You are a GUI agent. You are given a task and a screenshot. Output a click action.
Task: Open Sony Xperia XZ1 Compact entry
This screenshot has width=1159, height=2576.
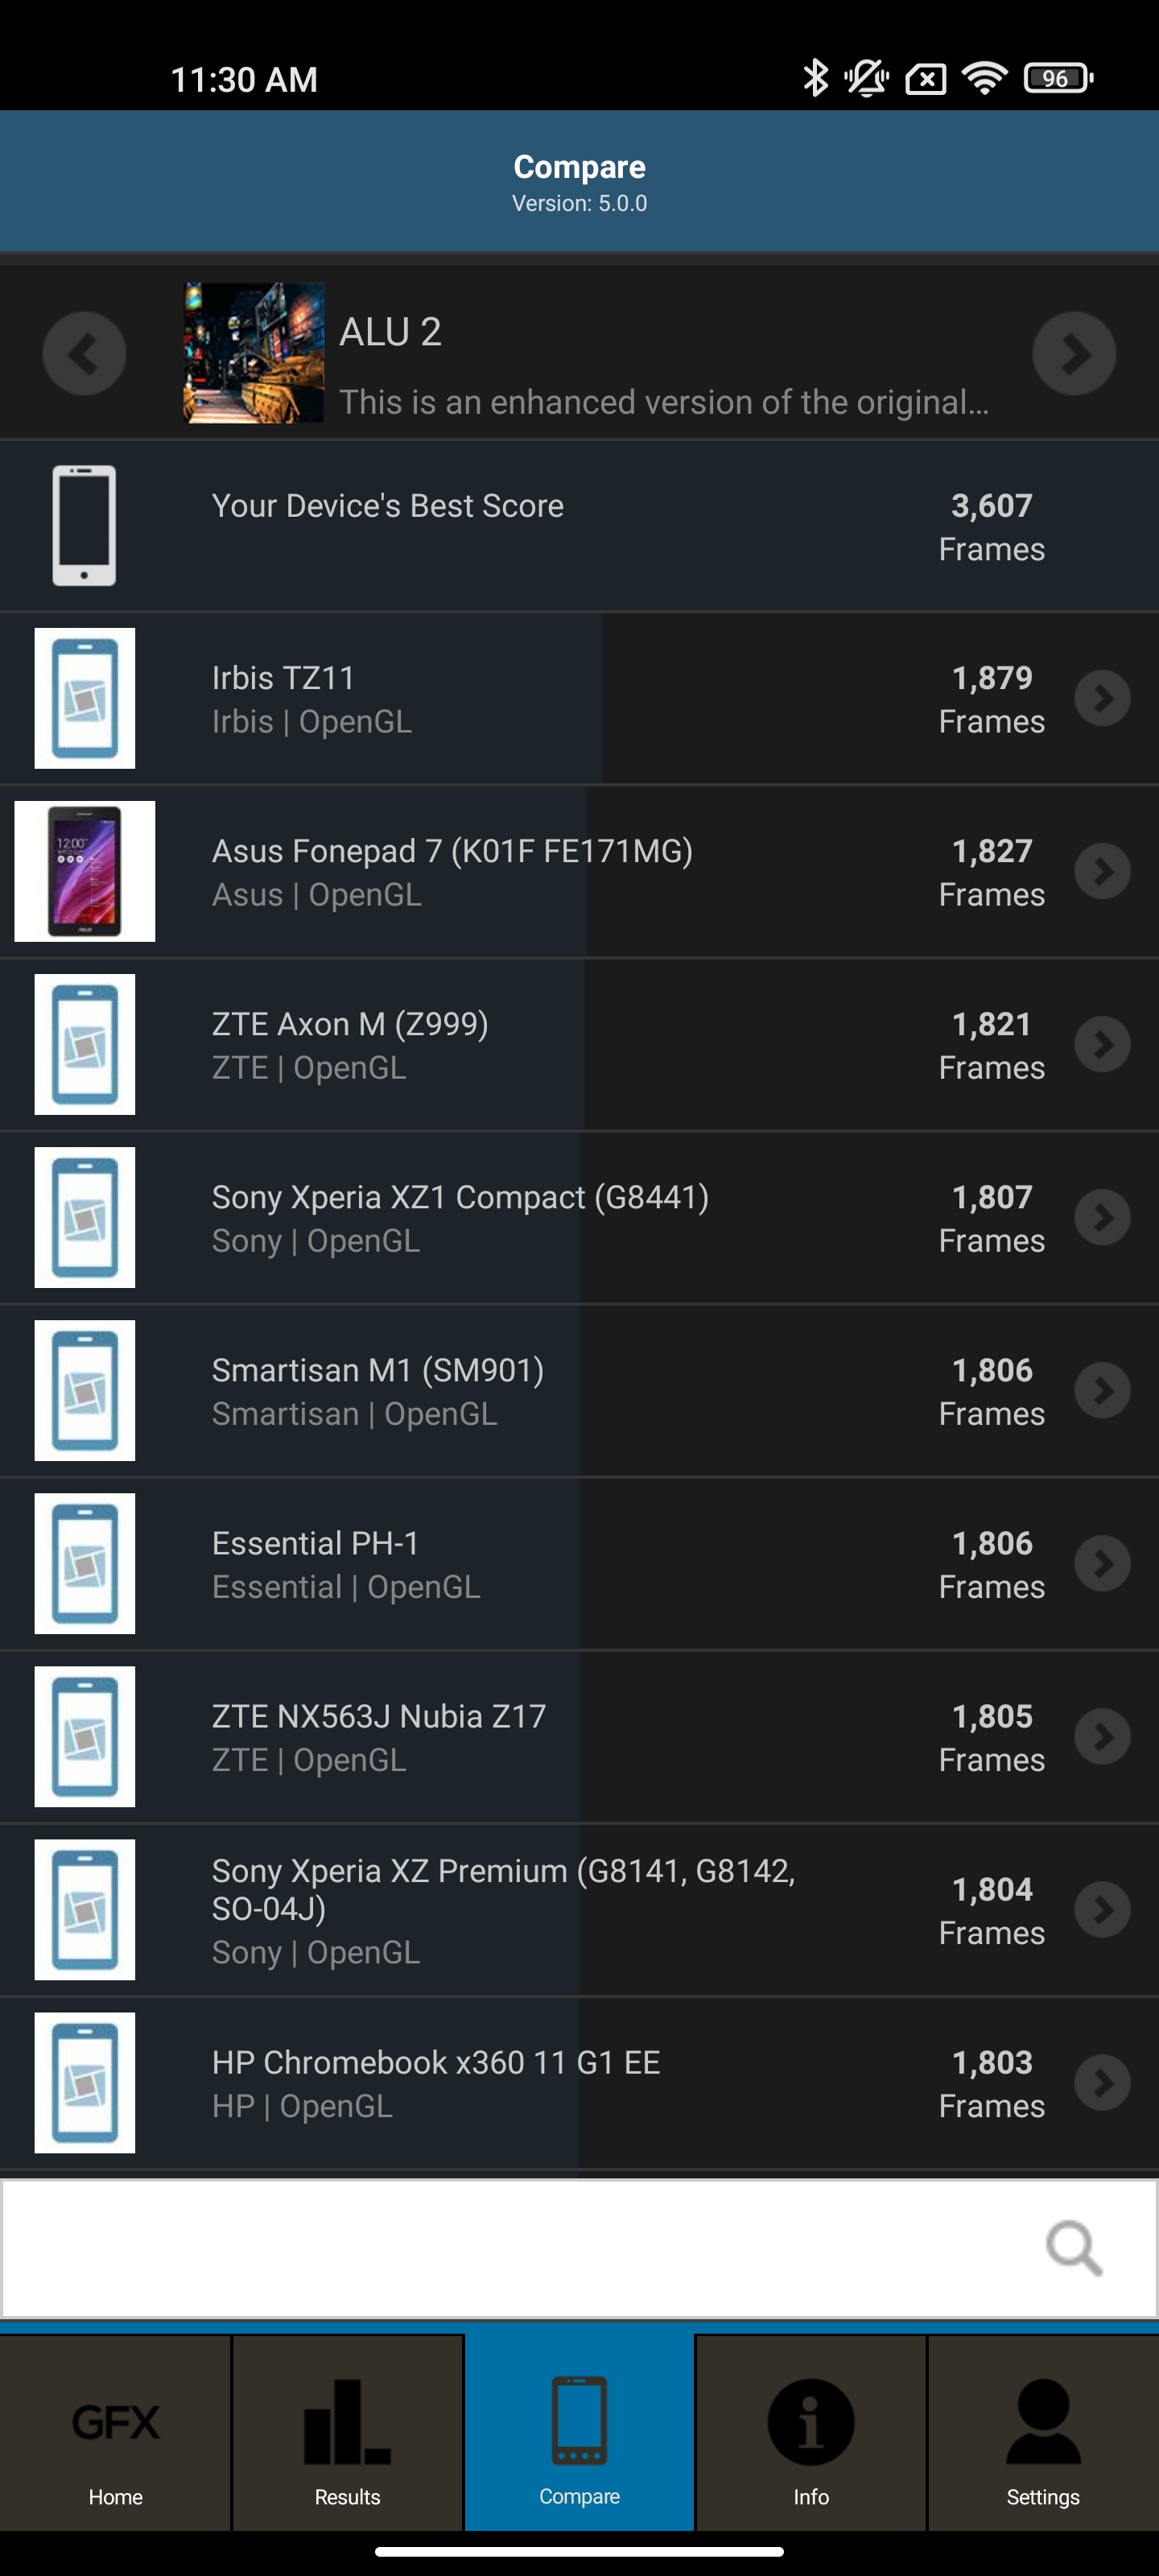[x=460, y=1217]
